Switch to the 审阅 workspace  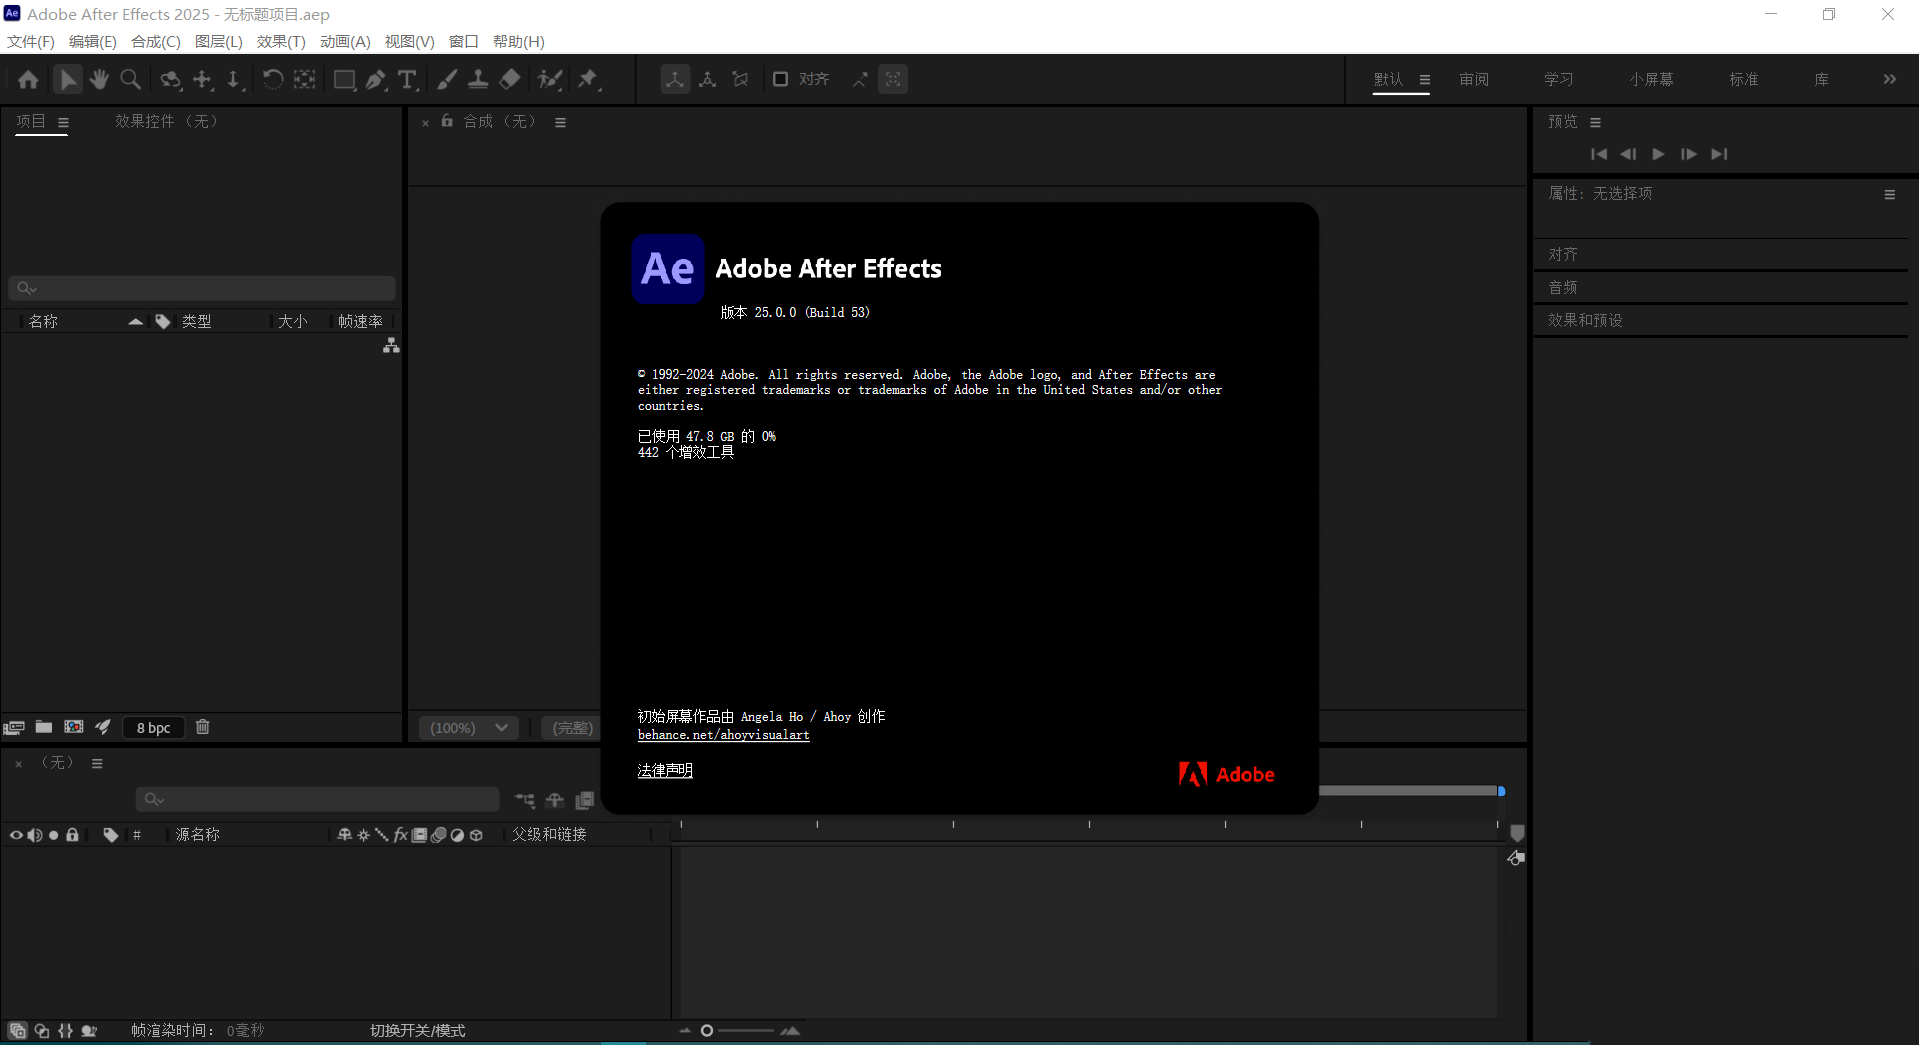1474,79
